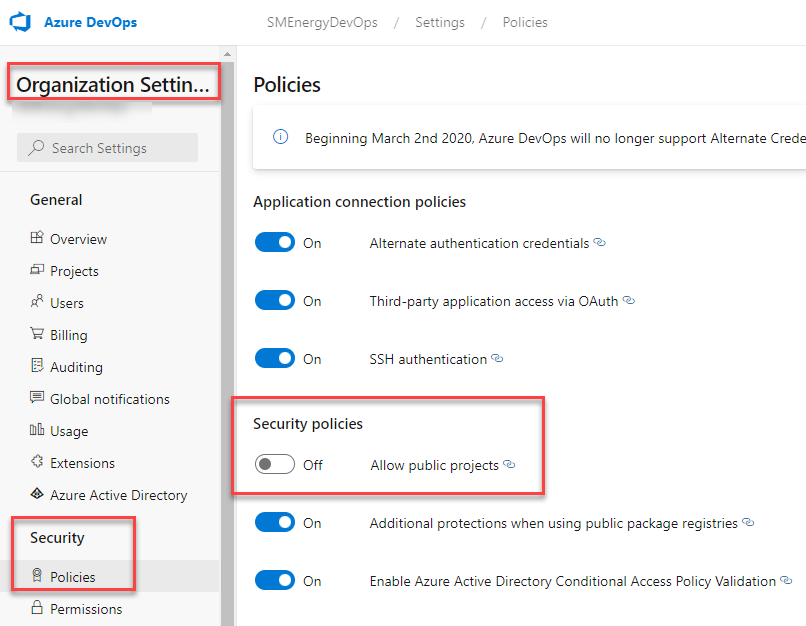Viewport: 806px width, 626px height.
Task: Open Projects settings page
Action: coord(74,271)
